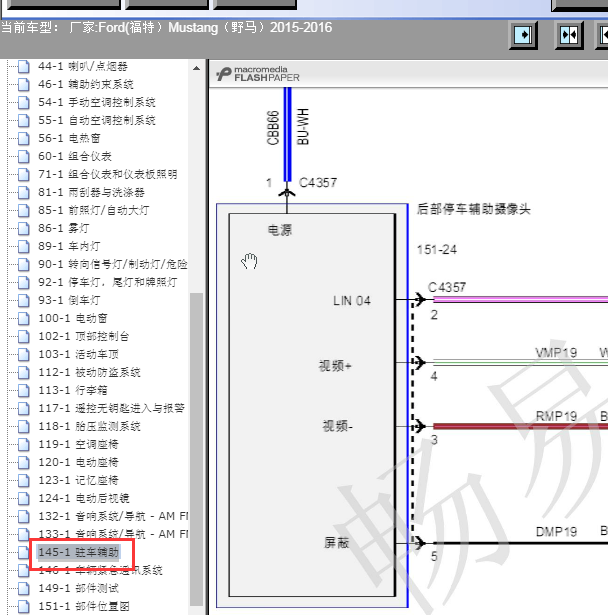The height and width of the screenshot is (615, 608).
Task: Open 71-1 组合仪表和仪表板照明 diagram
Action: click(108, 174)
